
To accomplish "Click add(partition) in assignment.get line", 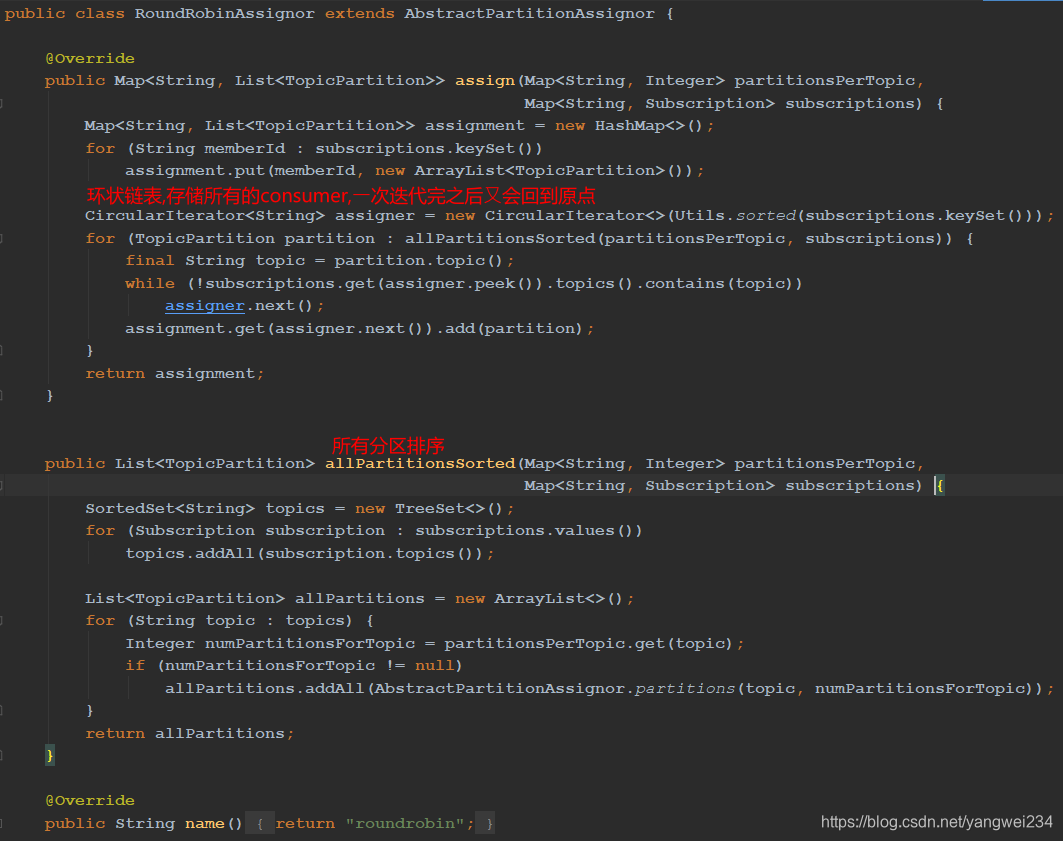I will [514, 329].
